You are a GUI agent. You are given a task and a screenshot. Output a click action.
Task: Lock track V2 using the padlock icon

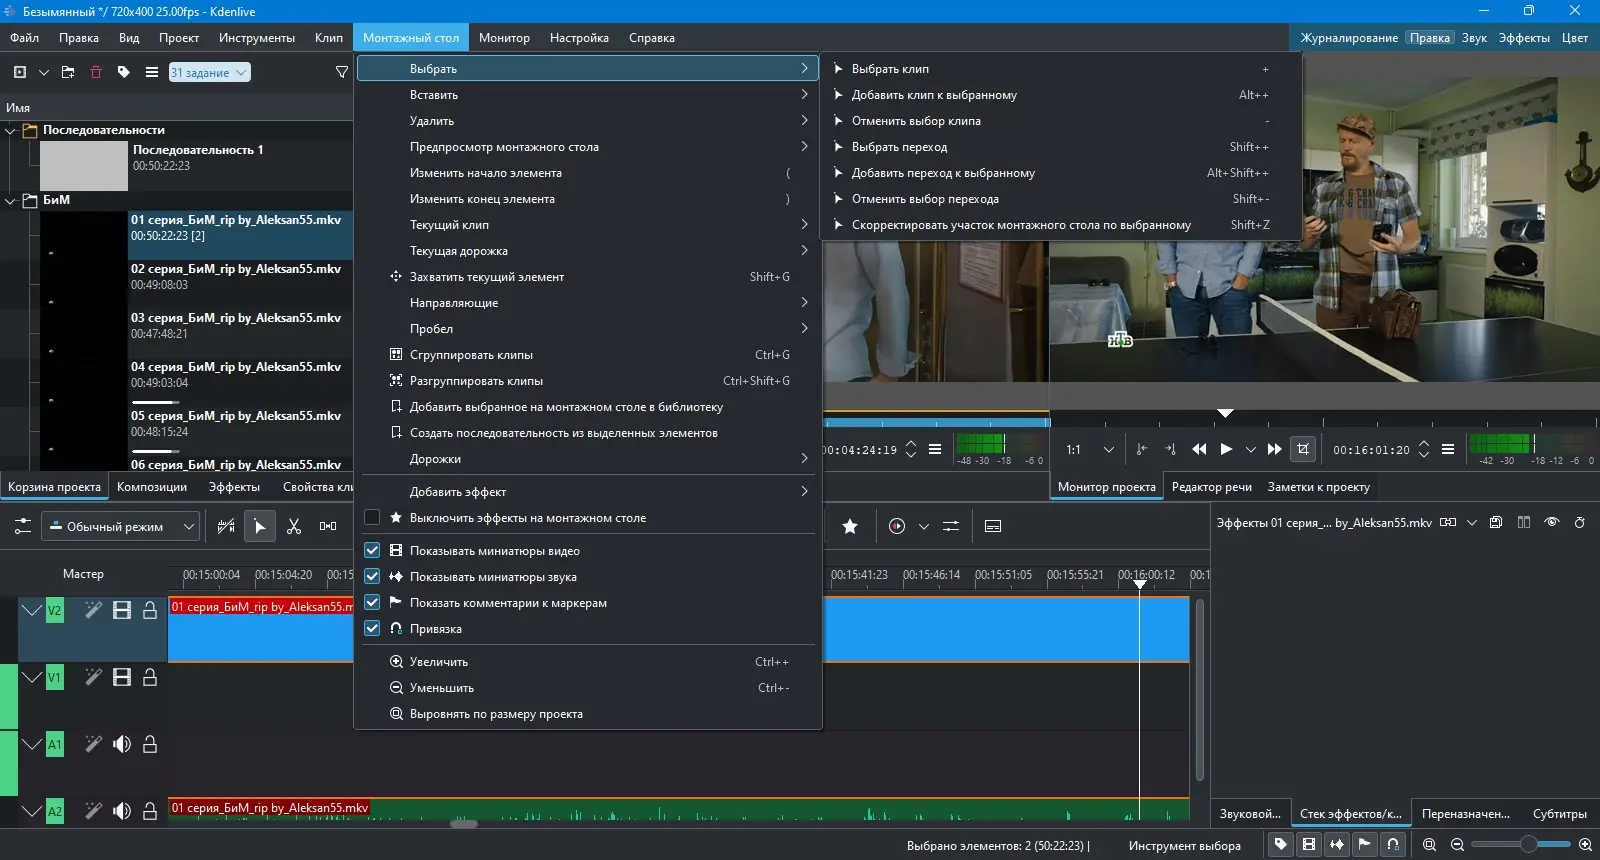(150, 610)
